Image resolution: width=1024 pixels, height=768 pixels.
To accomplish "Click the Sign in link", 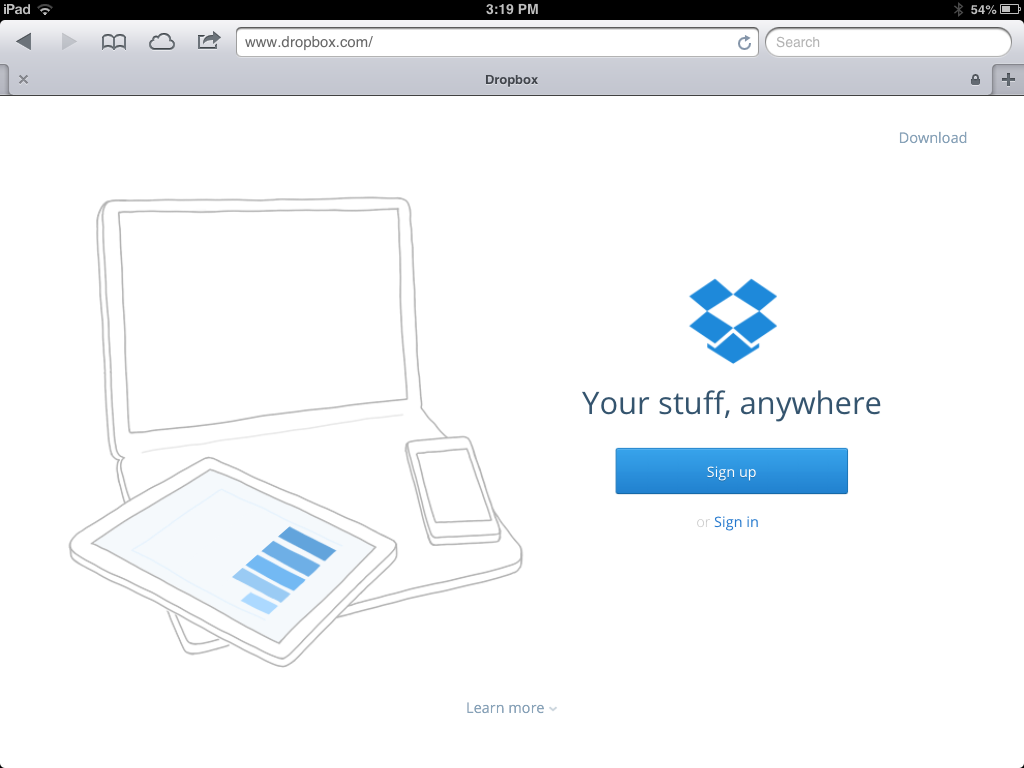I will pos(736,522).
